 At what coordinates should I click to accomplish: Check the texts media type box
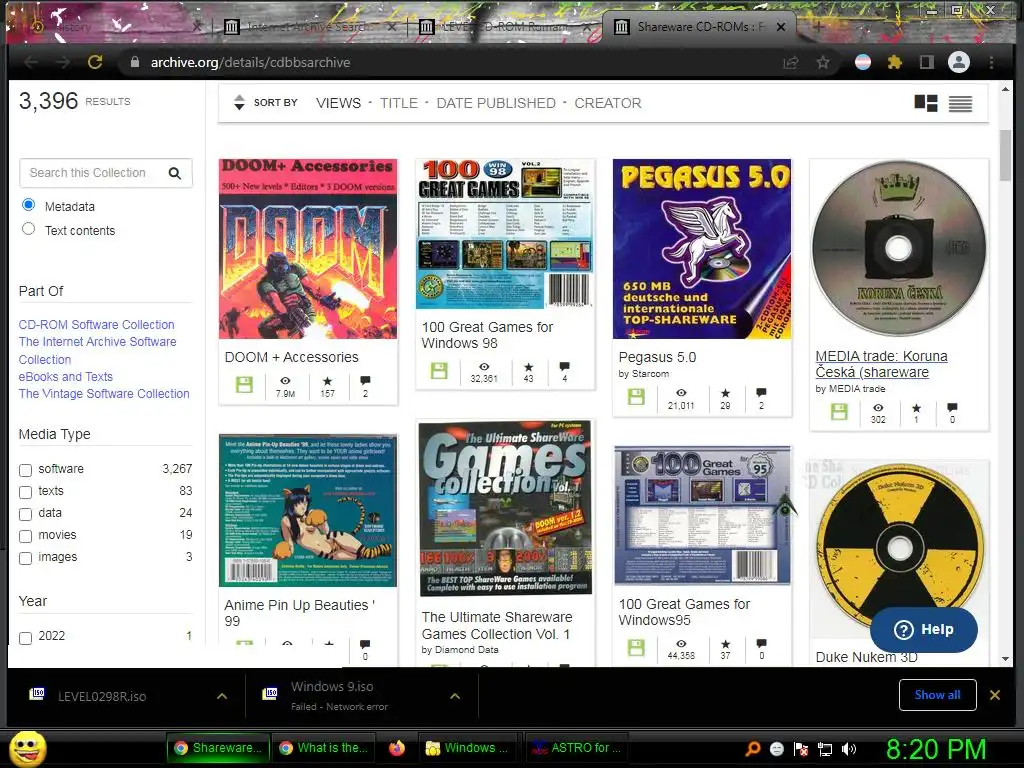coord(25,492)
